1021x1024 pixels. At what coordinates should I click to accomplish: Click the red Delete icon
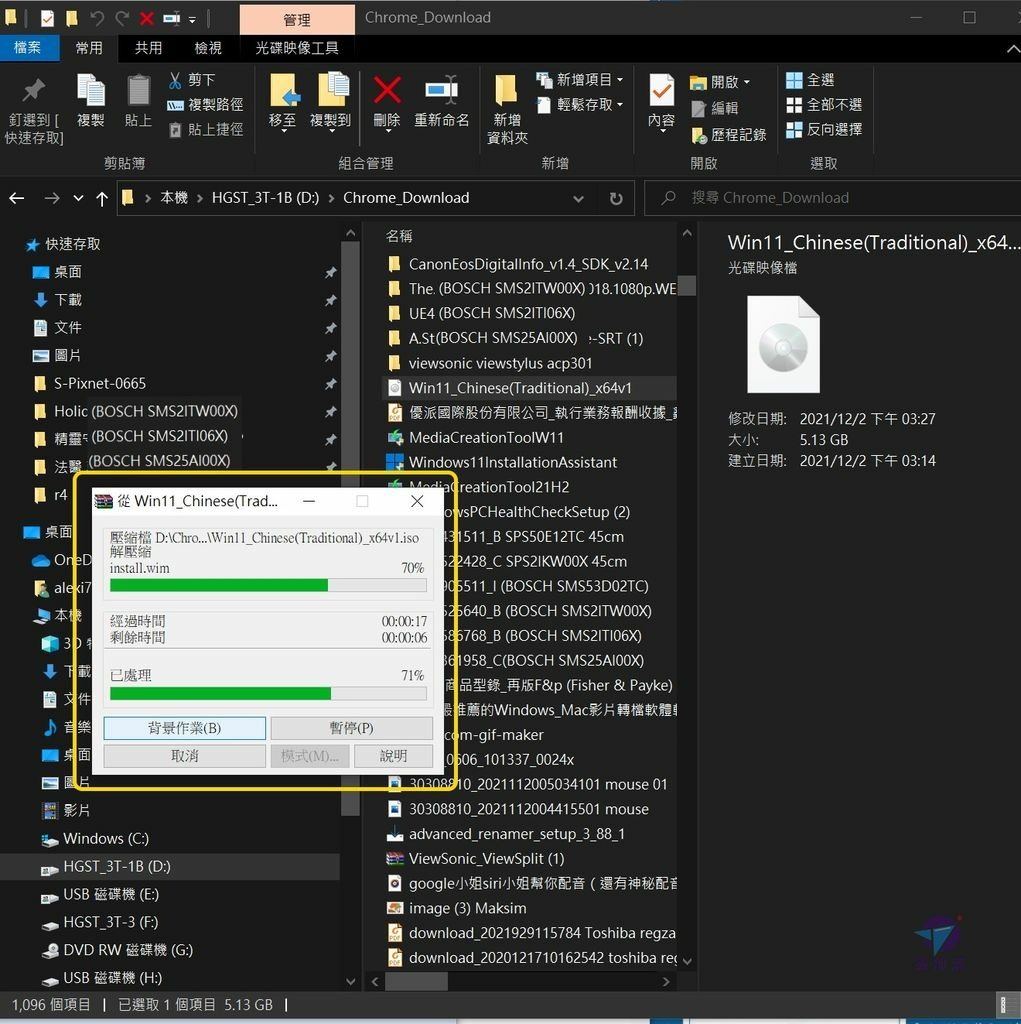[387, 90]
